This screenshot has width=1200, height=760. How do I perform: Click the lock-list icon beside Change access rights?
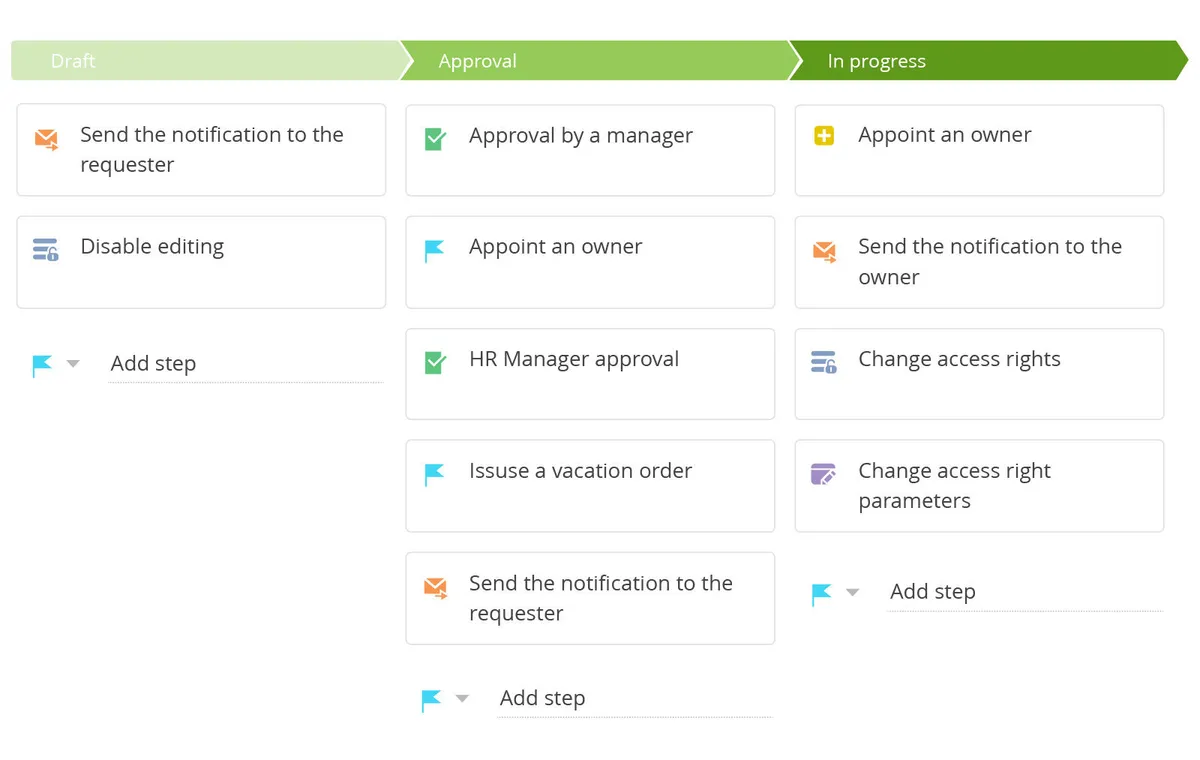[x=824, y=362]
